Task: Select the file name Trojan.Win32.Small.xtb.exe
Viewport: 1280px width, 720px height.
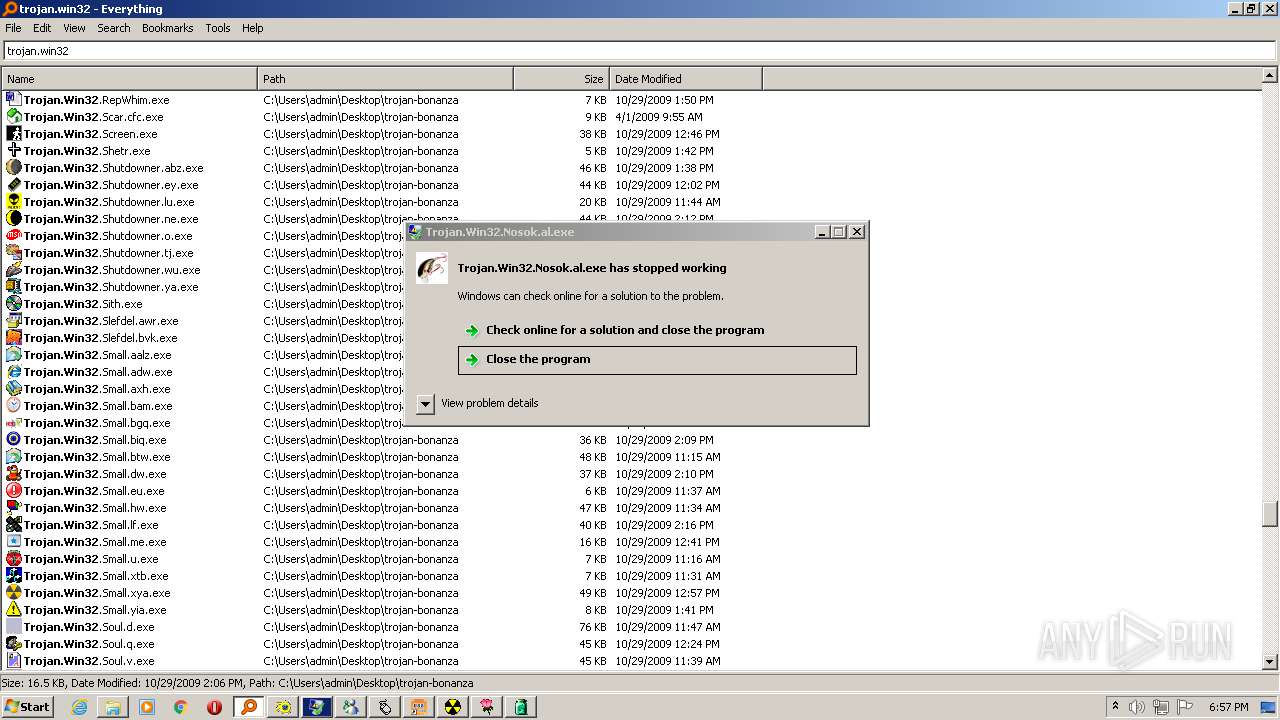Action: pos(96,576)
